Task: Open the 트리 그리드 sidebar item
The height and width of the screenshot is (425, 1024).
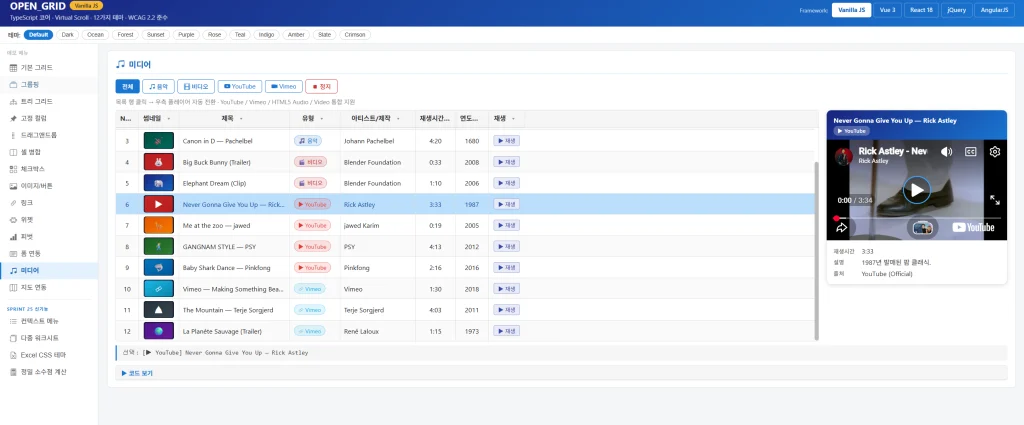Action: coord(49,102)
